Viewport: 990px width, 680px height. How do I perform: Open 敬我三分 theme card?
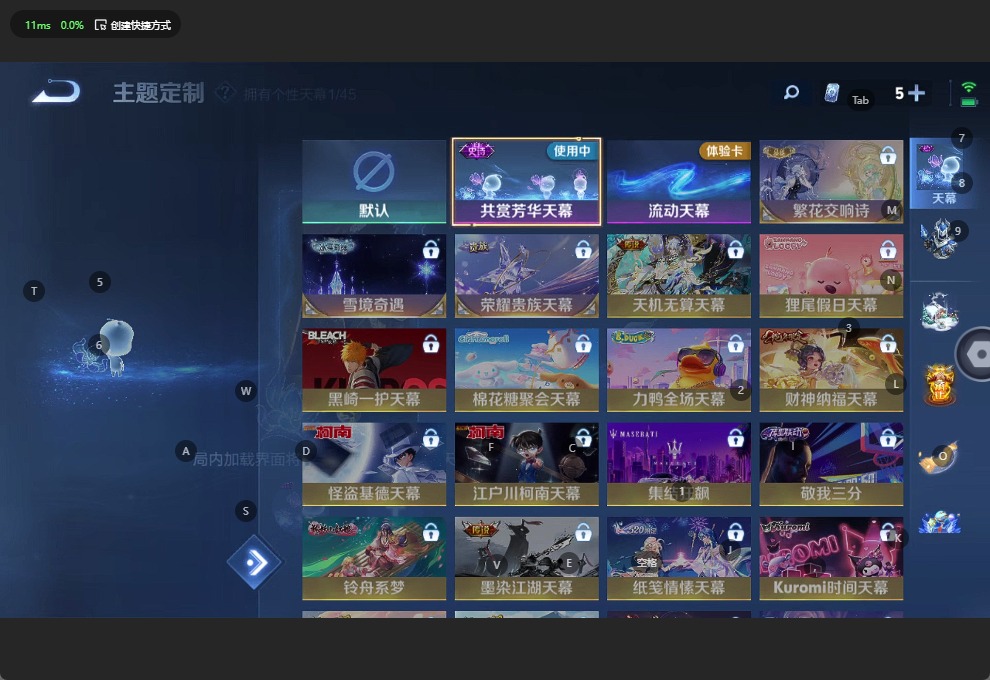coord(831,464)
